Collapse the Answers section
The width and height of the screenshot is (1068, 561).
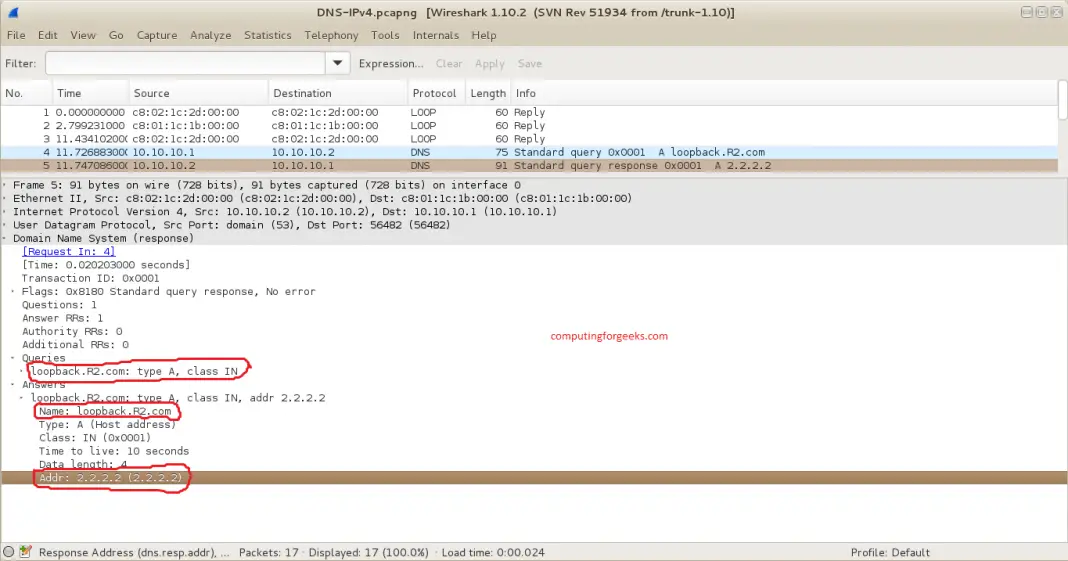pyautogui.click(x=14, y=385)
